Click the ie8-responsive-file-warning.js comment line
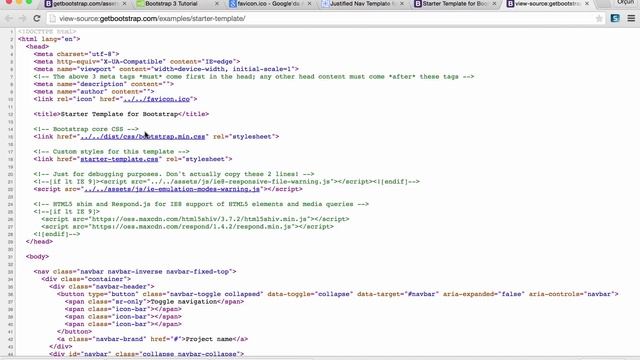 227,181
